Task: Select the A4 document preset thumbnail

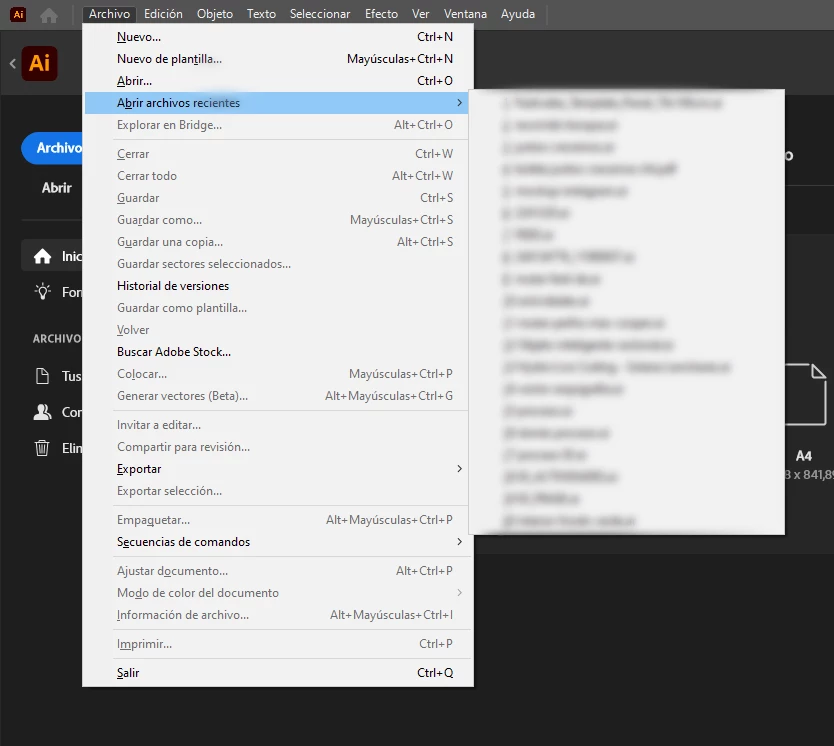Action: (806, 395)
